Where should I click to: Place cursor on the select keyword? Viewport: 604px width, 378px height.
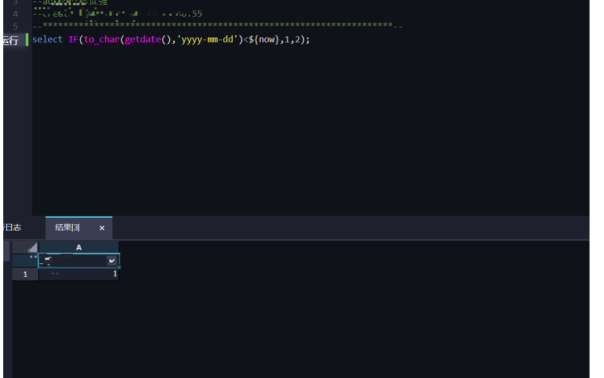tap(47, 39)
